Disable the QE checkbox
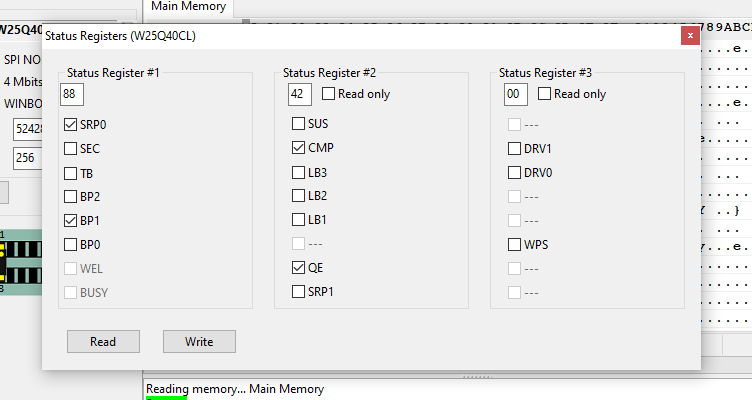The image size is (752, 400). [298, 268]
